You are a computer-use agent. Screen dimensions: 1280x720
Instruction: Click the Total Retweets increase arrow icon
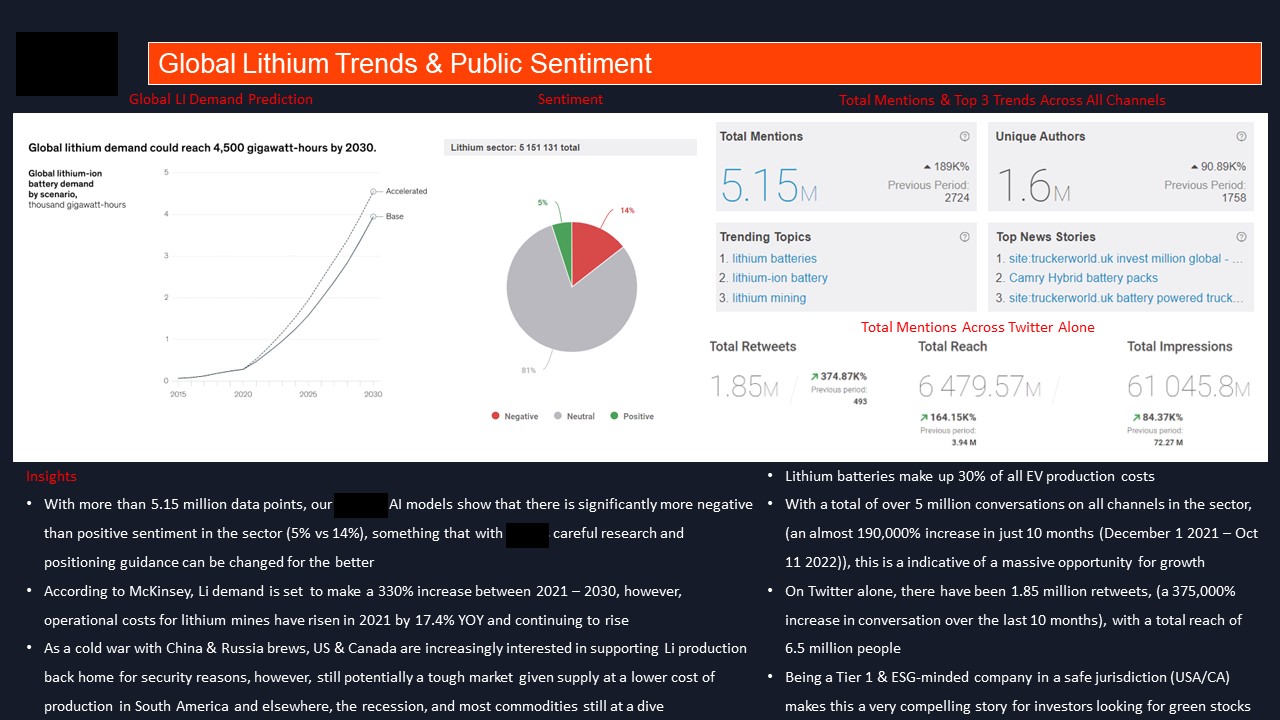pos(815,377)
